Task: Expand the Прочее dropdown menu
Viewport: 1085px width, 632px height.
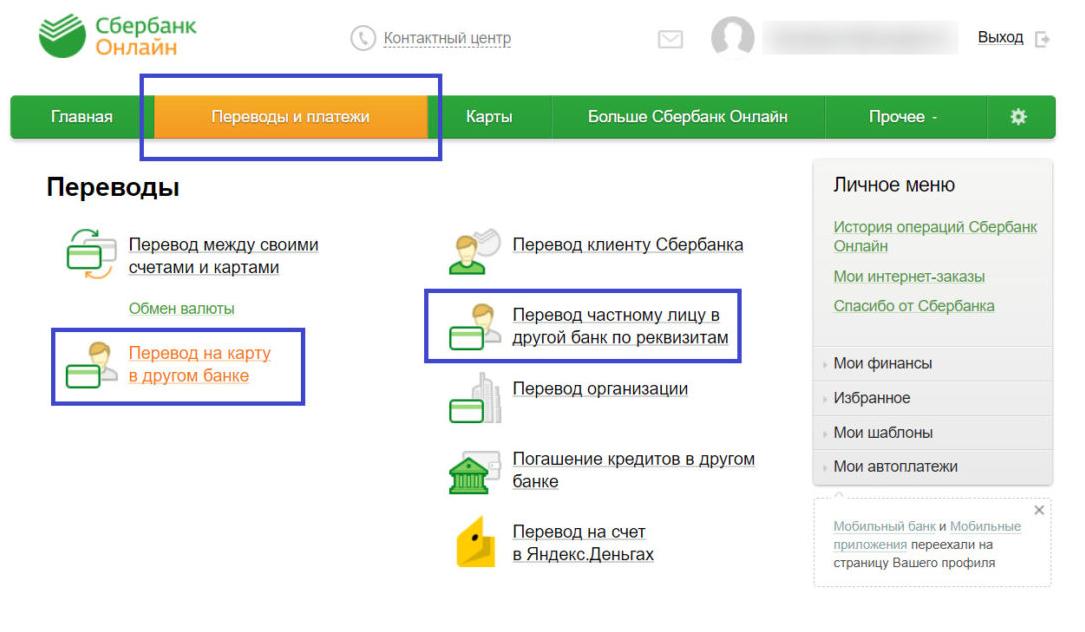Action: coord(904,116)
